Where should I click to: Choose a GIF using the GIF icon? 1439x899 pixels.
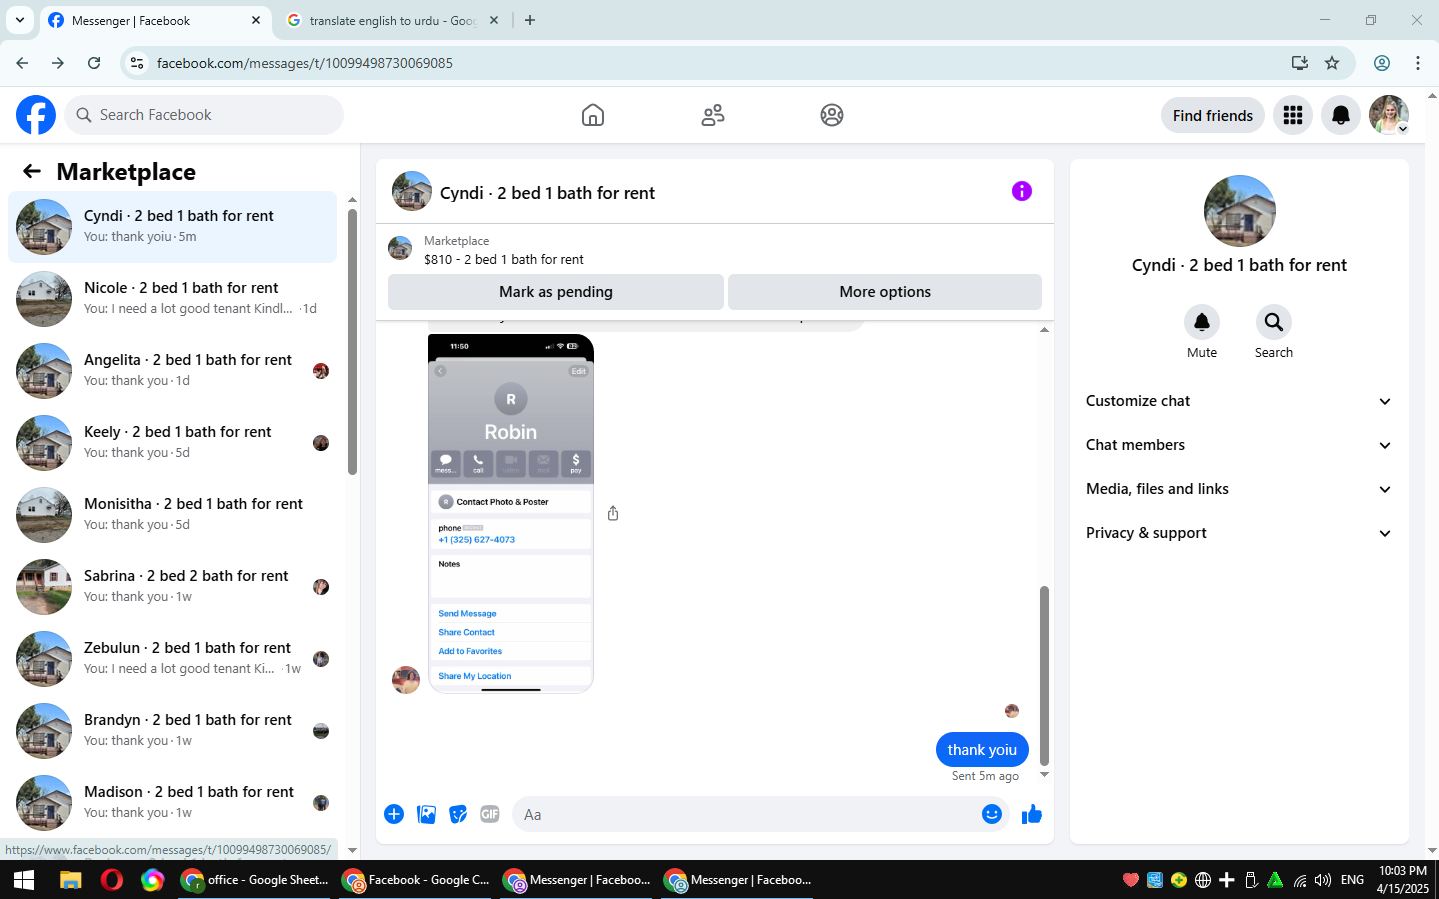coord(490,814)
